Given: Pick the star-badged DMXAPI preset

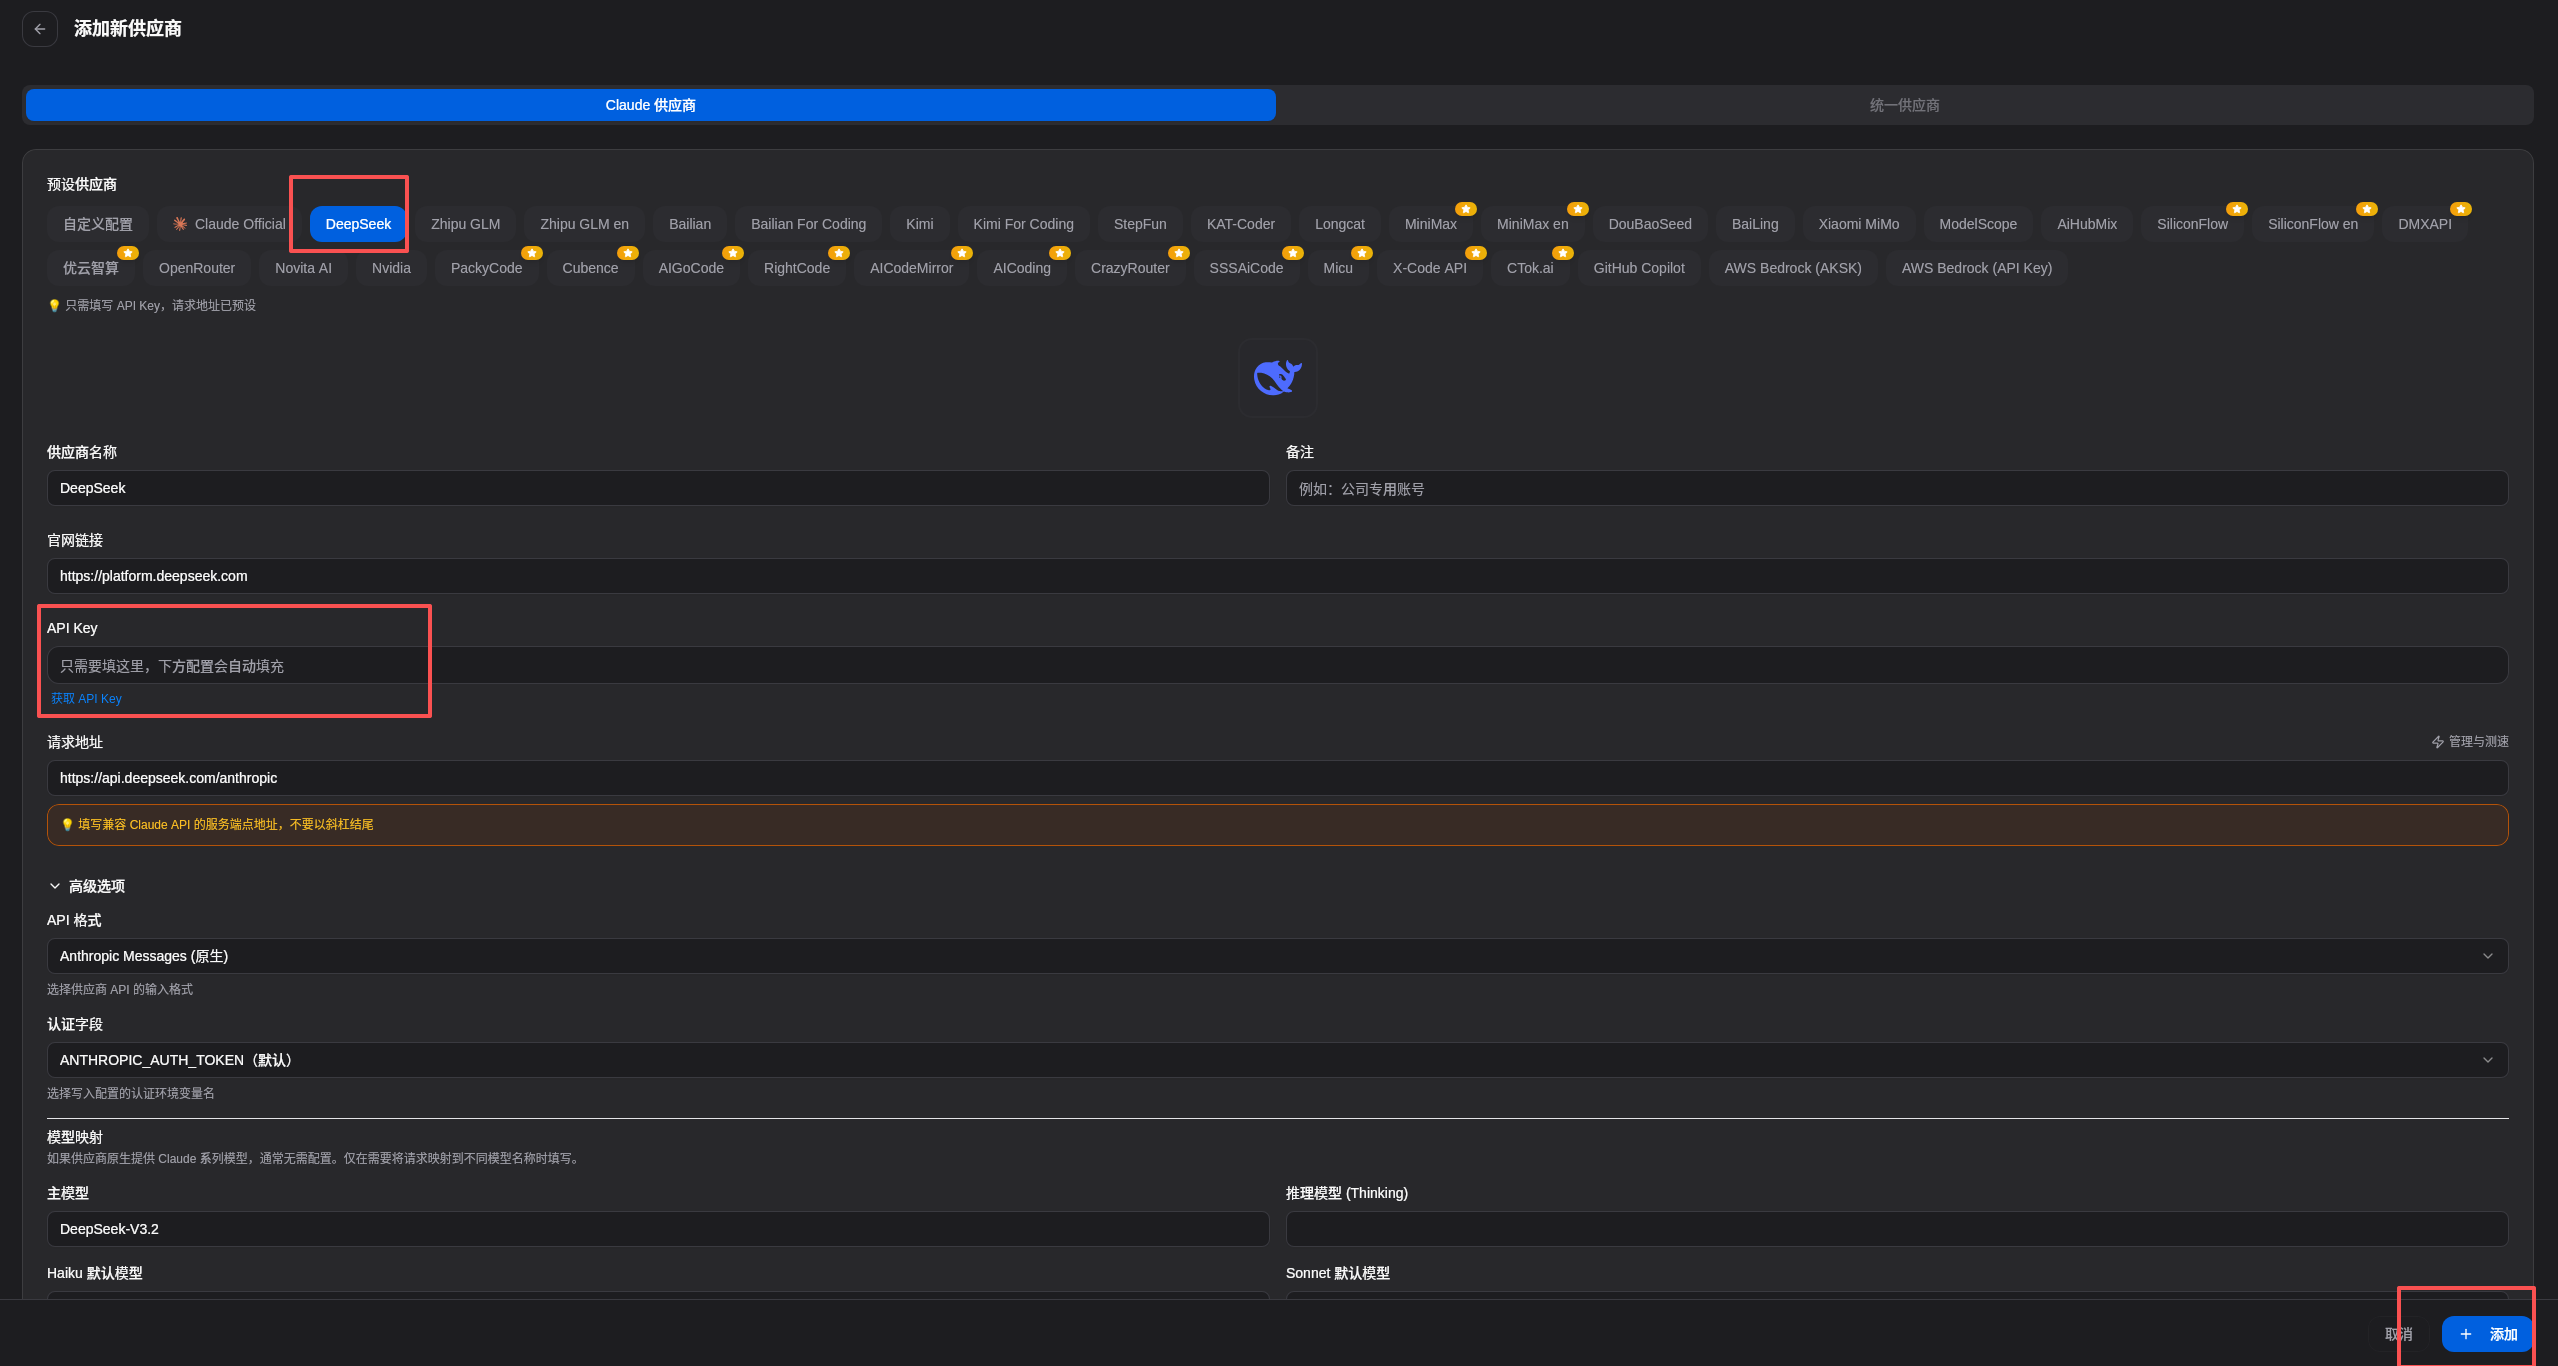Looking at the screenshot, I should pyautogui.click(x=2424, y=224).
